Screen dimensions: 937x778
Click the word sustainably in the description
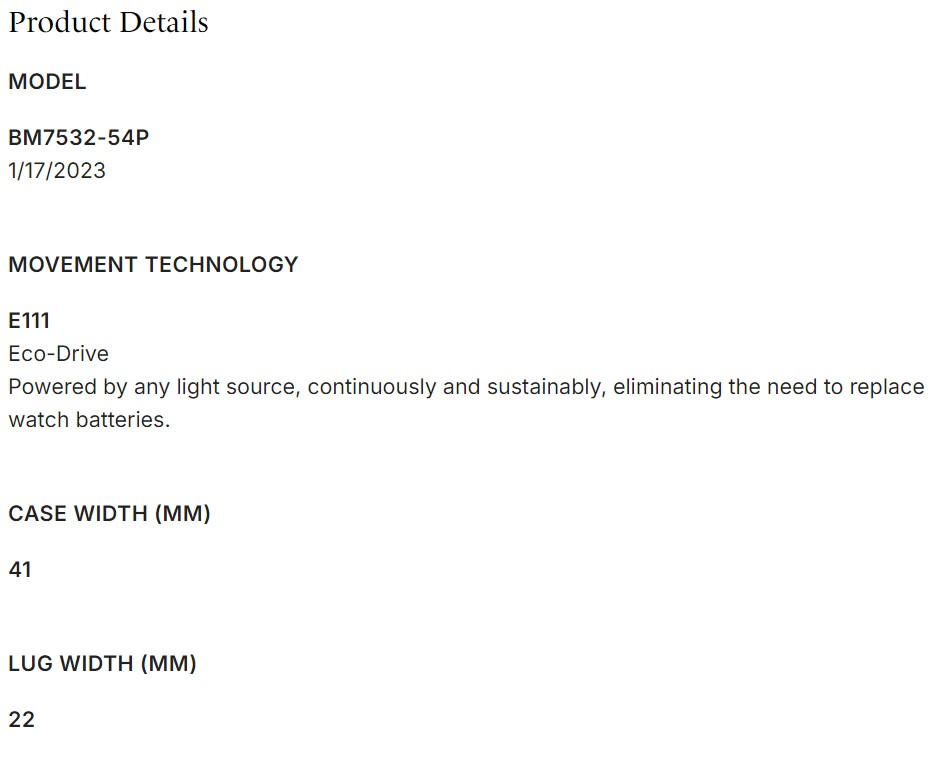point(547,387)
